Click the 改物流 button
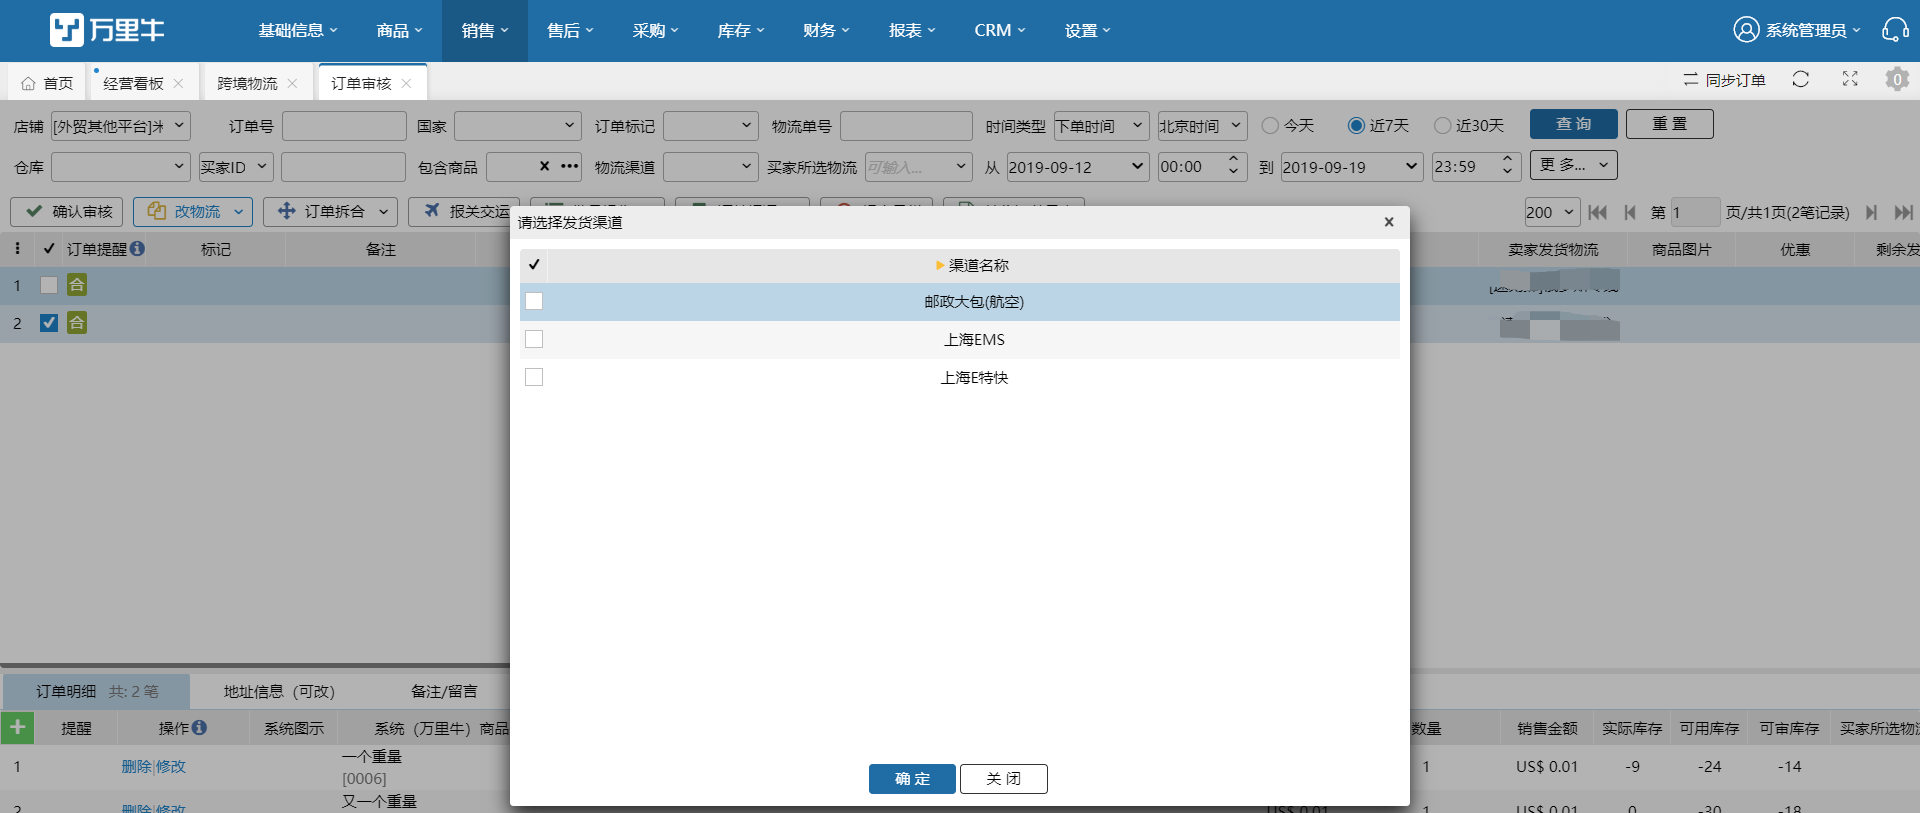The width and height of the screenshot is (1920, 813). [x=193, y=211]
